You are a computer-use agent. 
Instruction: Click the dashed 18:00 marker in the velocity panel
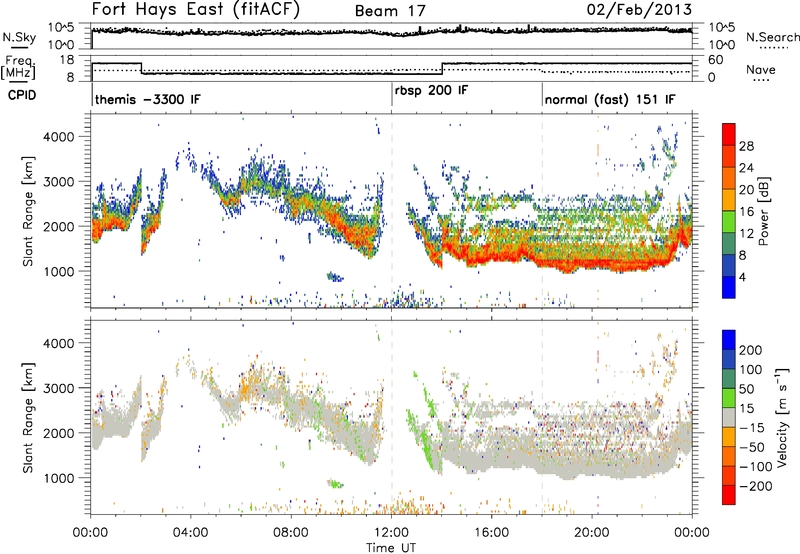coord(542,417)
